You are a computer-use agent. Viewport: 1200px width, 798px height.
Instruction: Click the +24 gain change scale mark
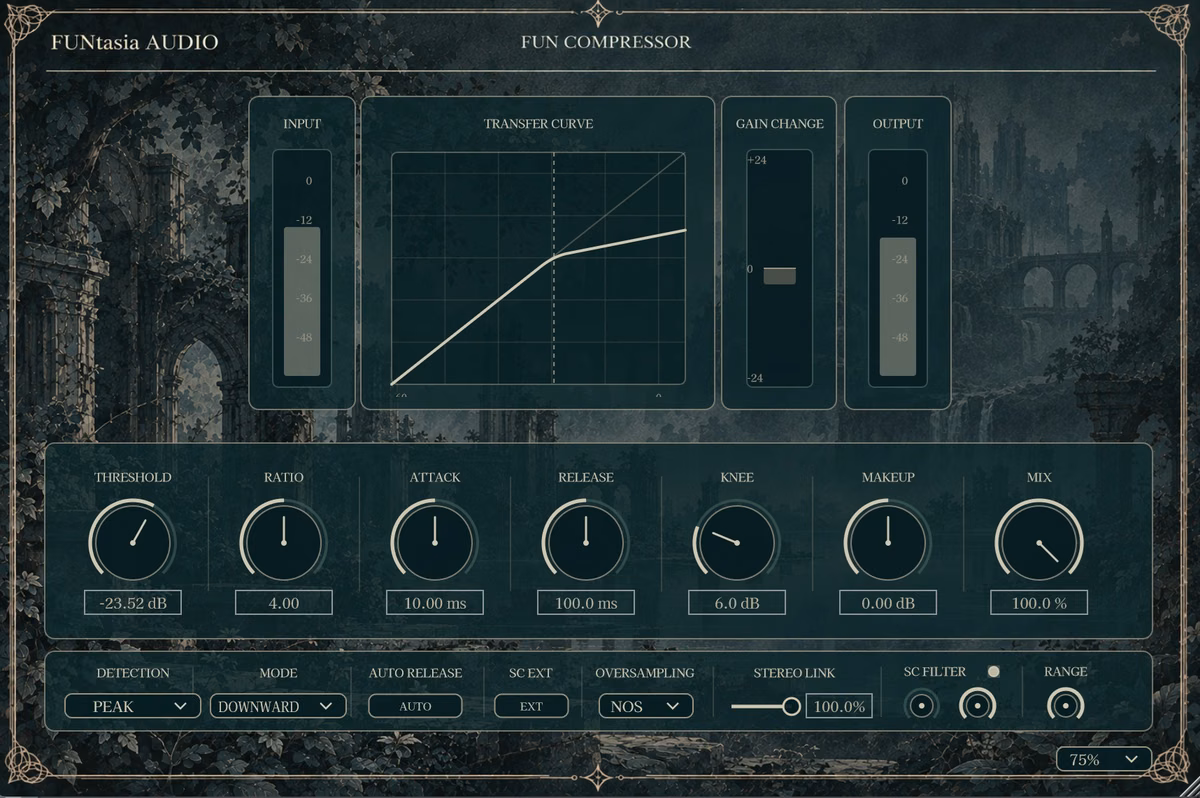pyautogui.click(x=757, y=160)
